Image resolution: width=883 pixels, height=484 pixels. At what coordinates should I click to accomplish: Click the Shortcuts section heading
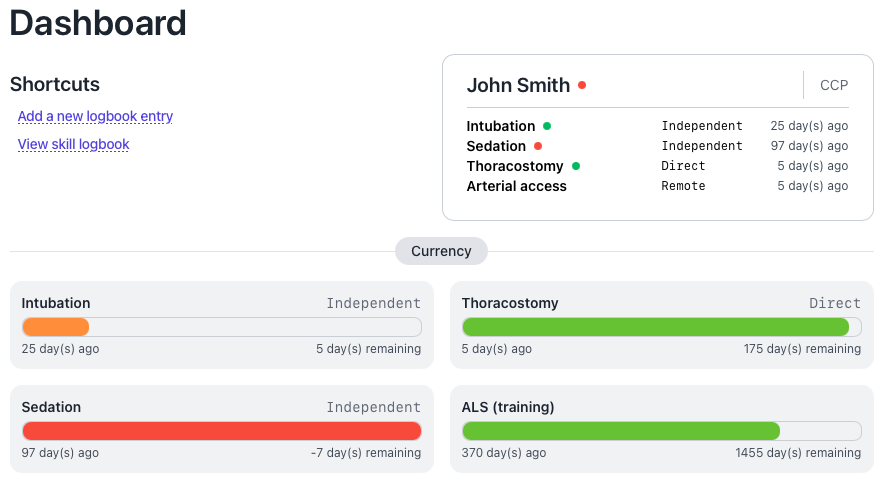point(55,85)
